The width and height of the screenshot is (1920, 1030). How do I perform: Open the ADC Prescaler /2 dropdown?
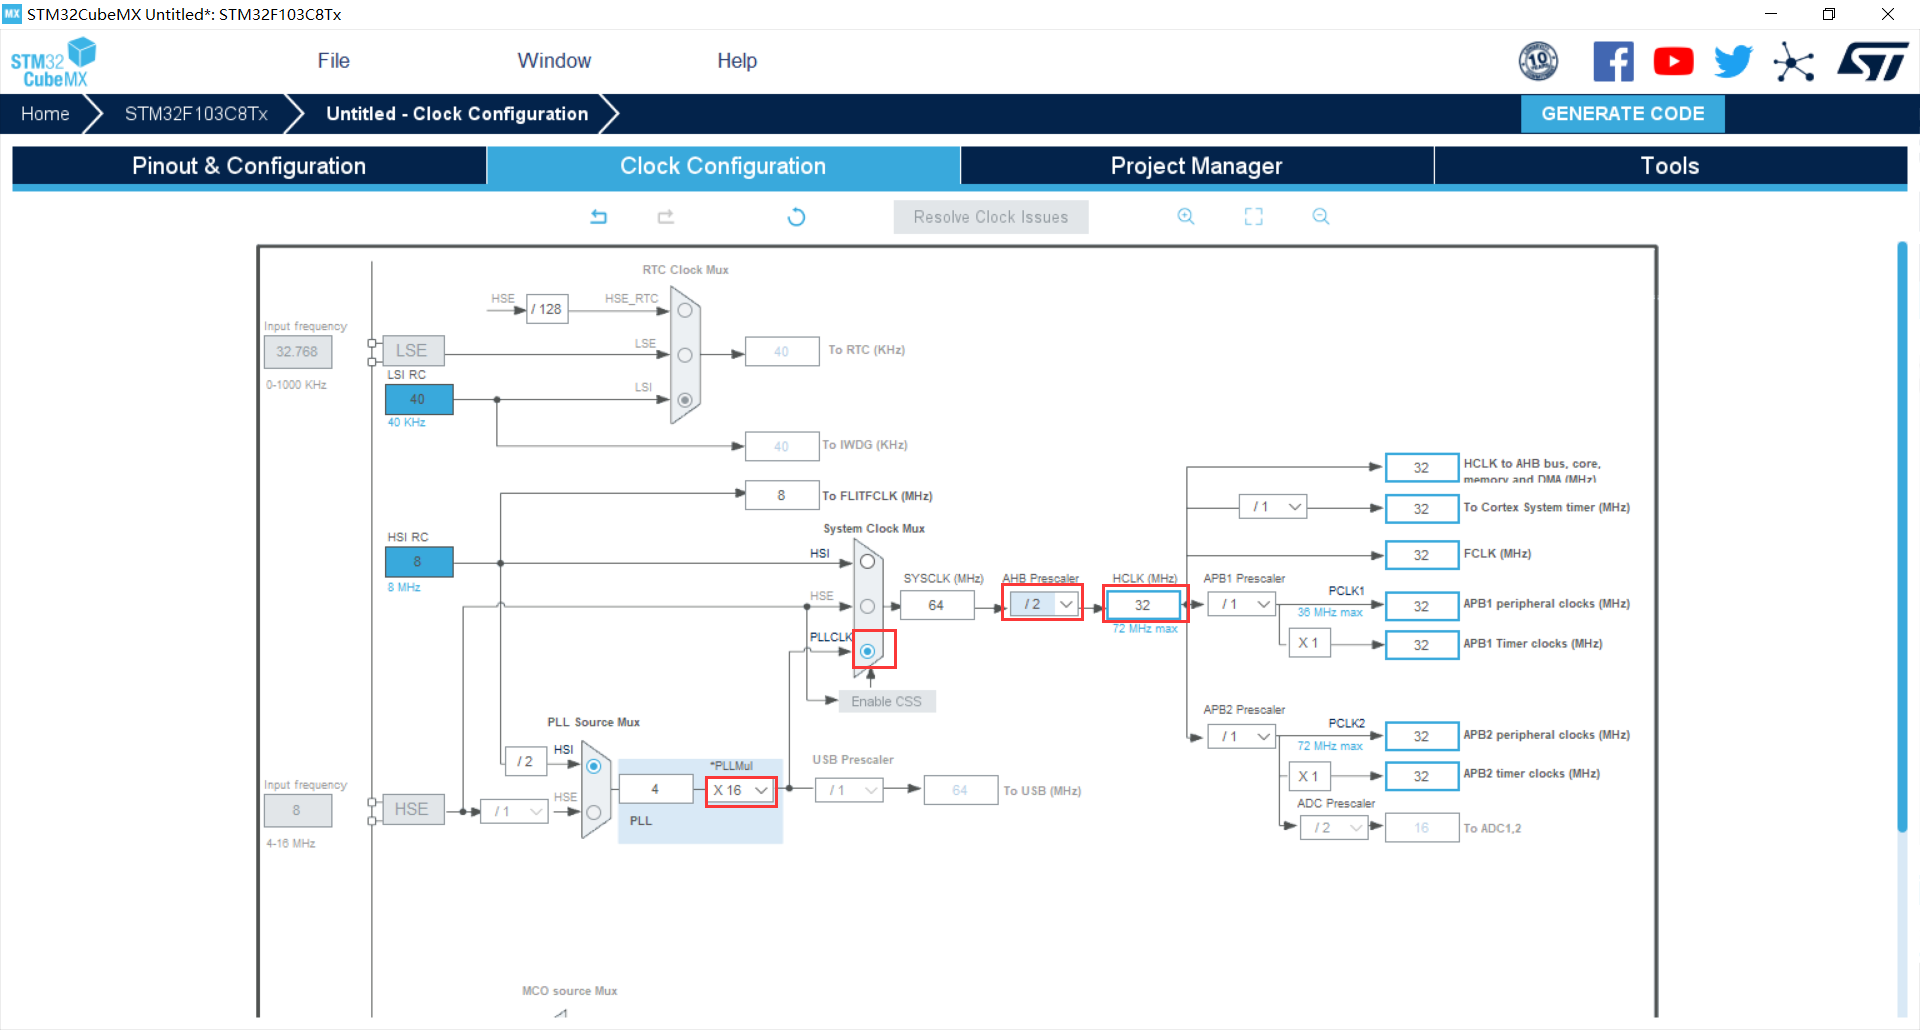[1334, 827]
